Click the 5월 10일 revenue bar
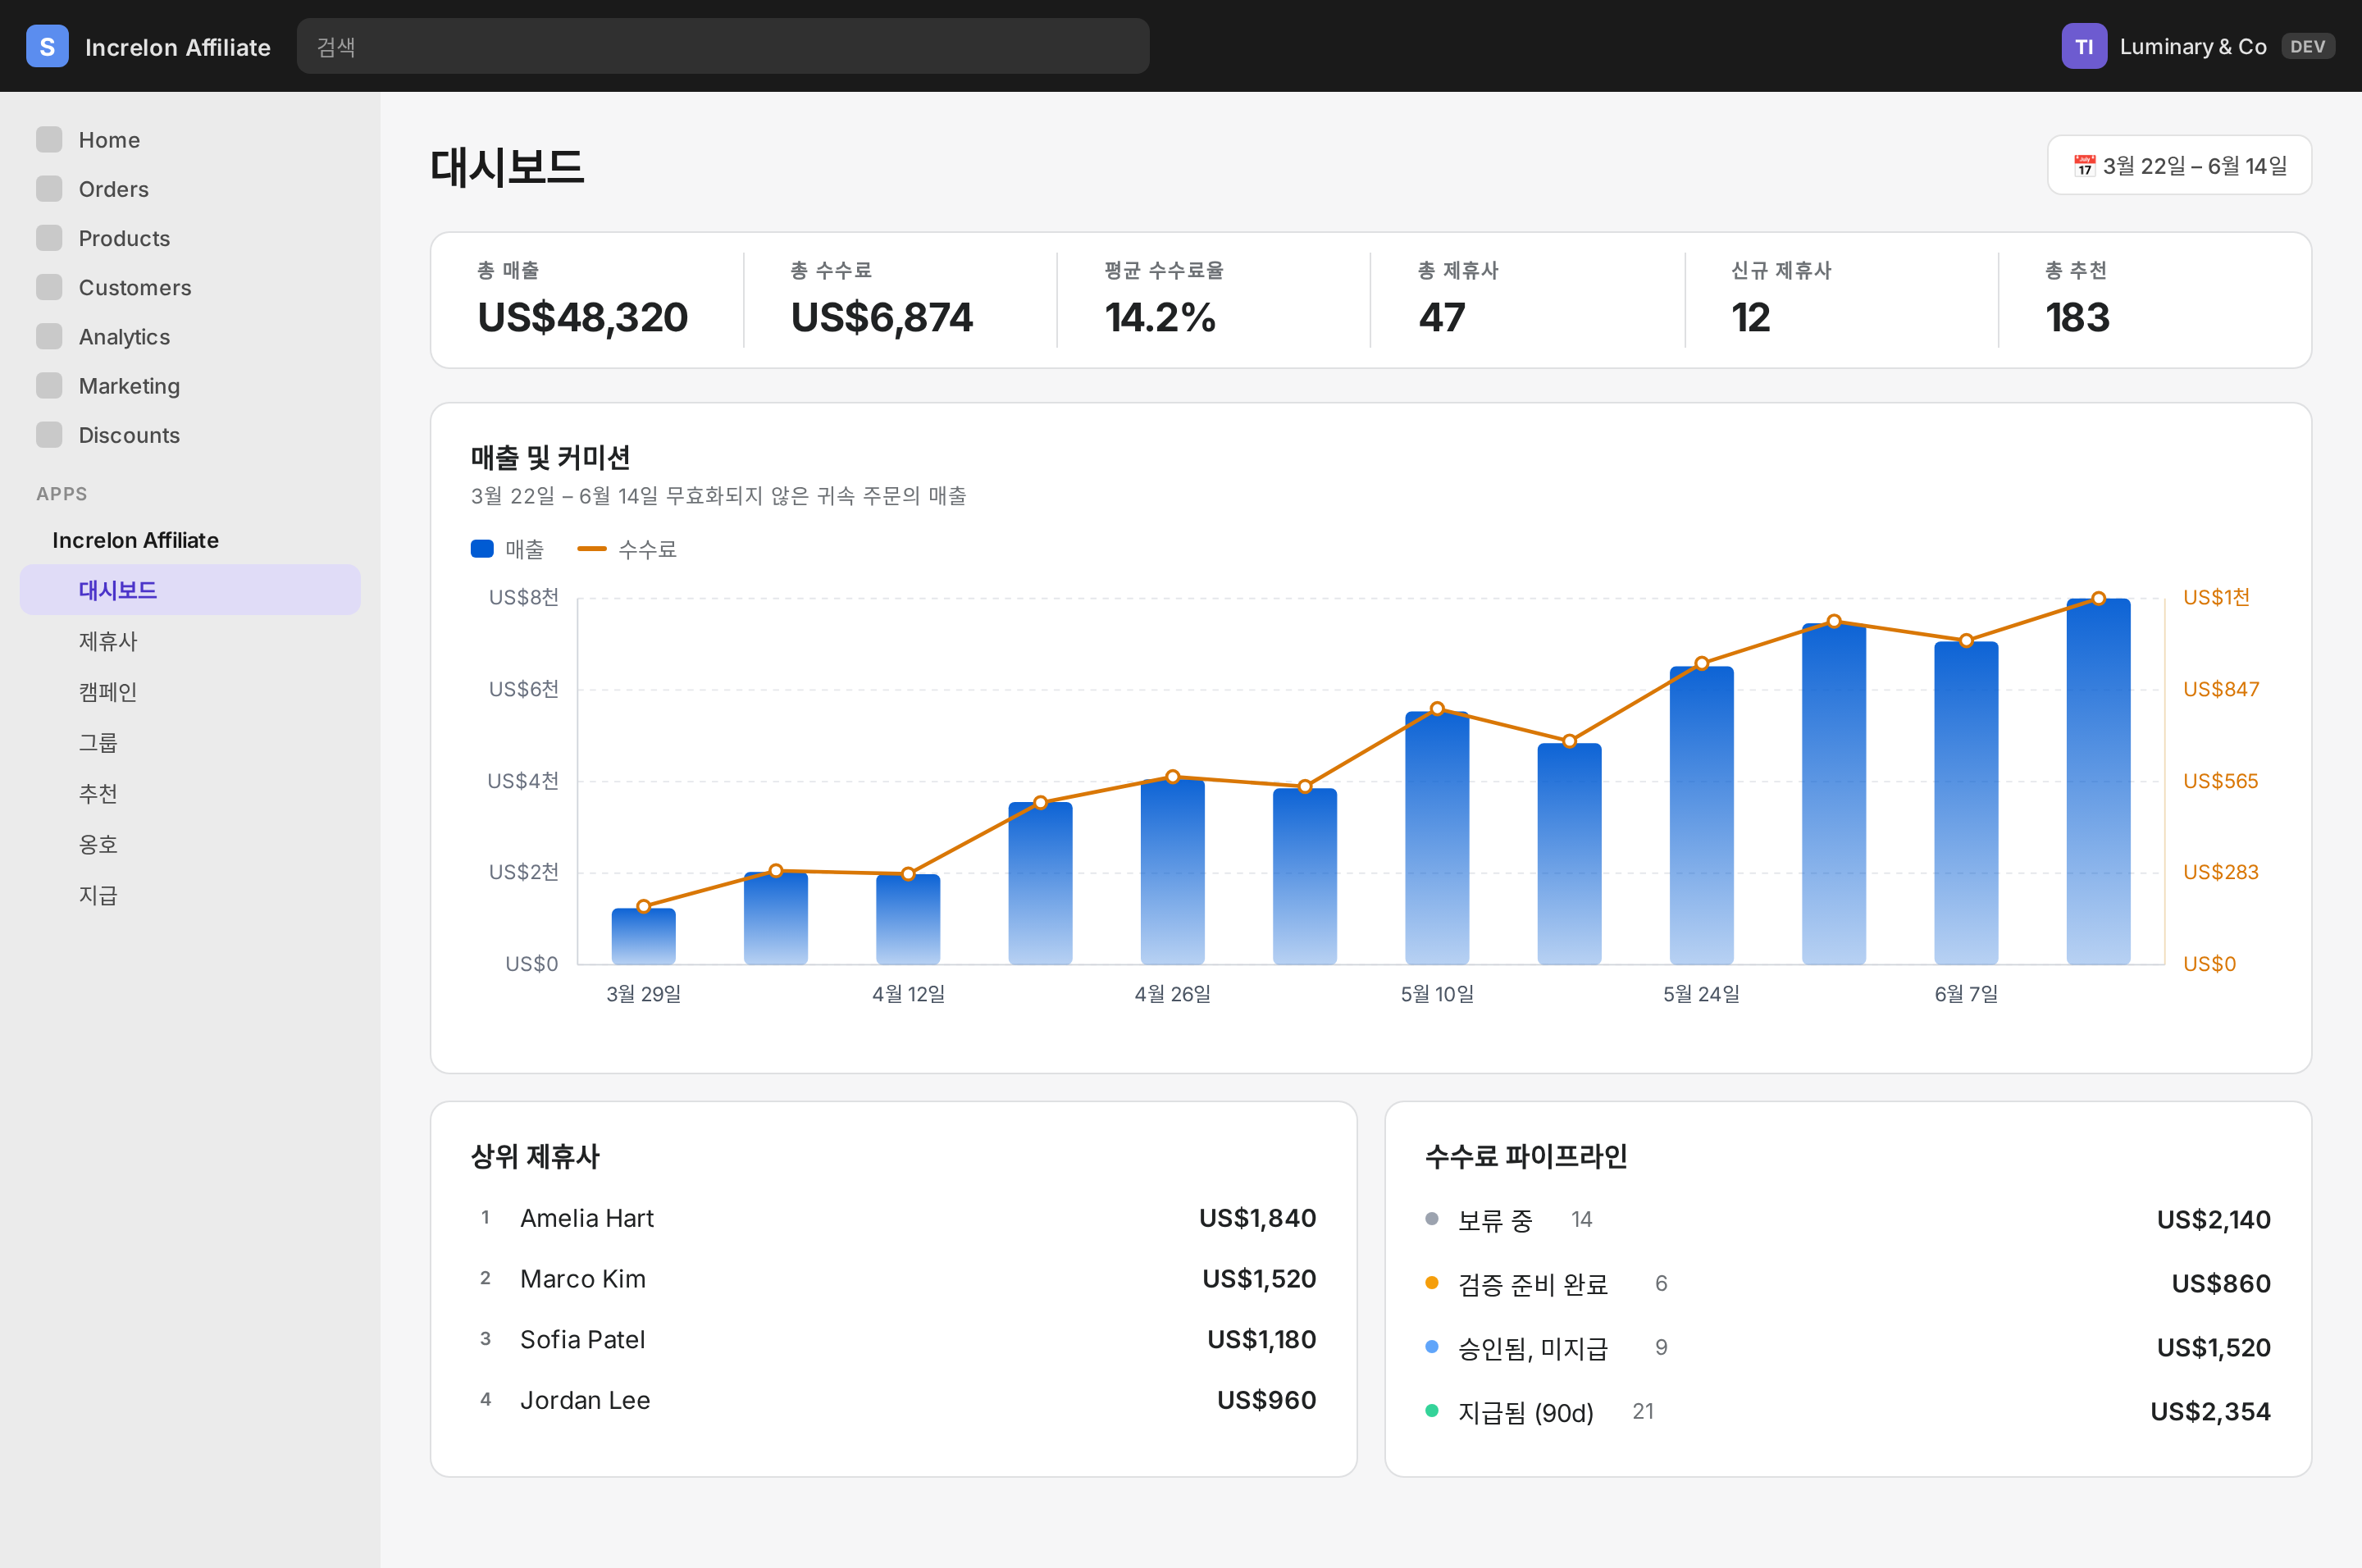This screenshot has height=1568, width=2362. click(x=1437, y=838)
